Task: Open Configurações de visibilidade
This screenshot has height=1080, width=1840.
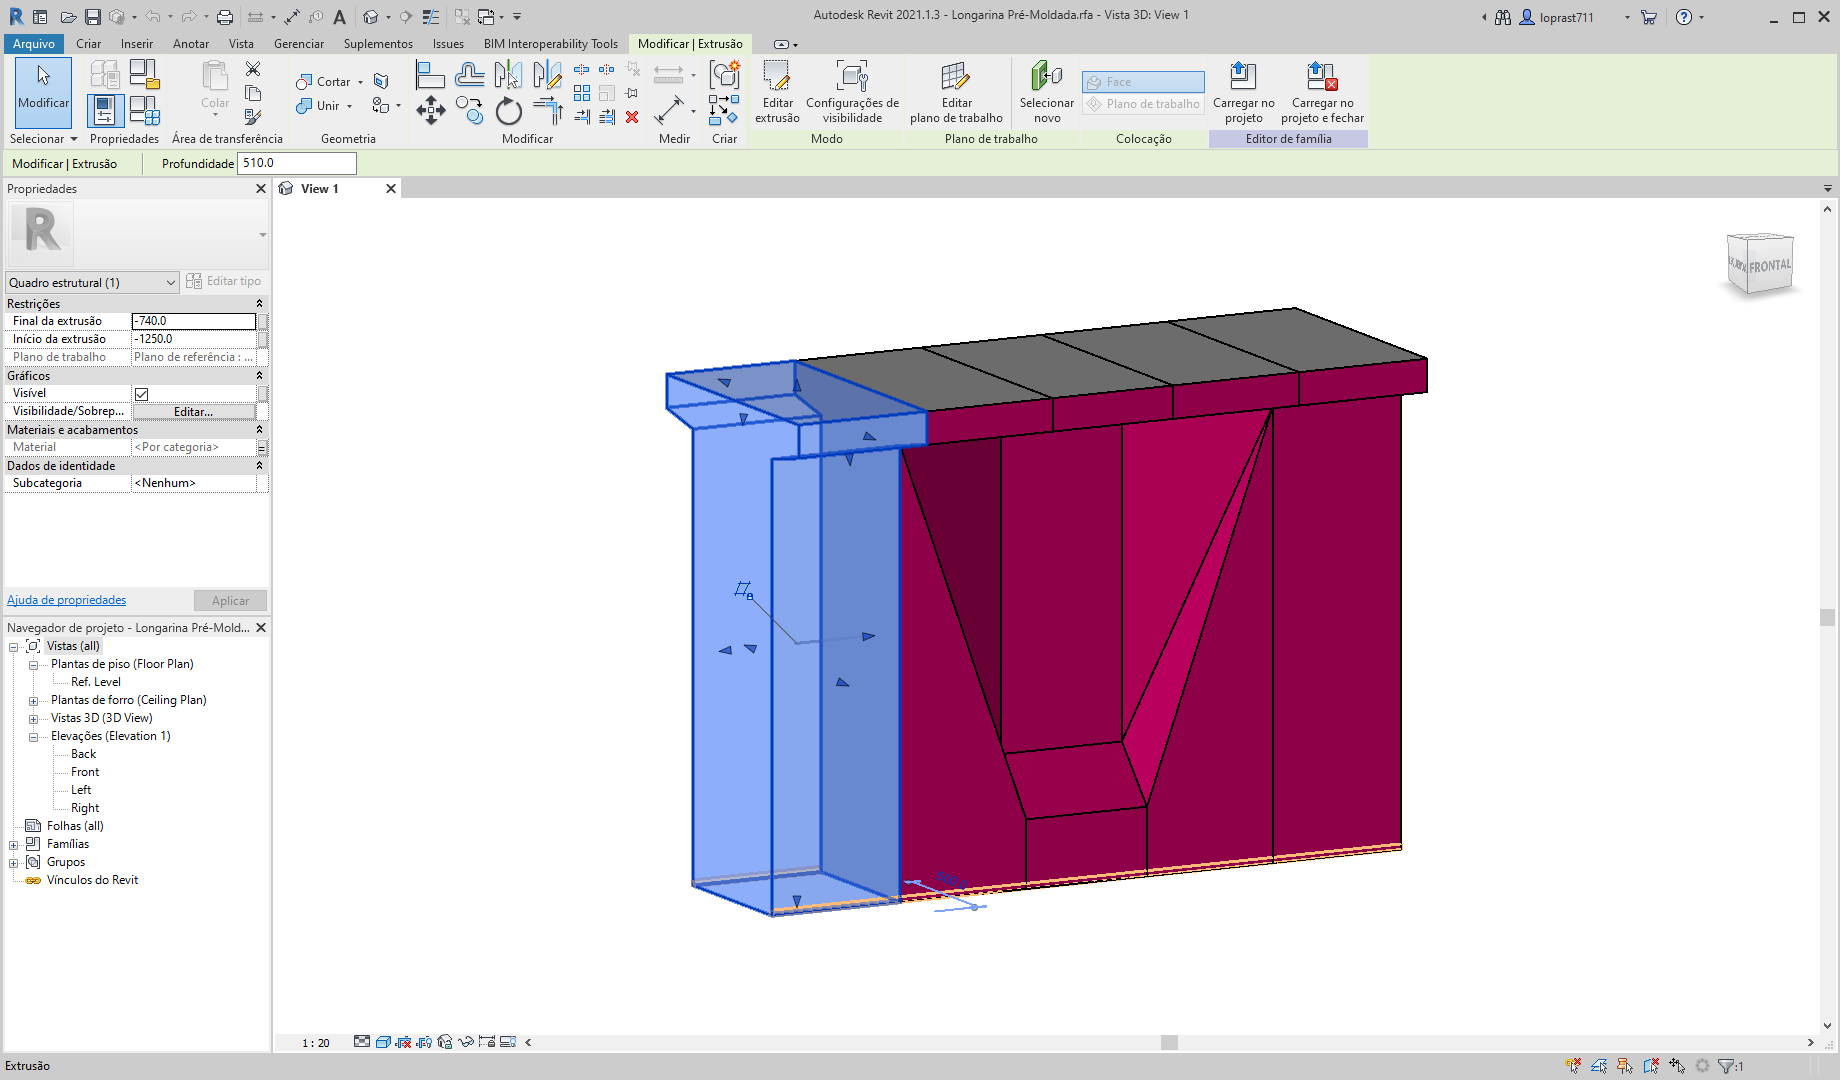Action: click(x=851, y=90)
